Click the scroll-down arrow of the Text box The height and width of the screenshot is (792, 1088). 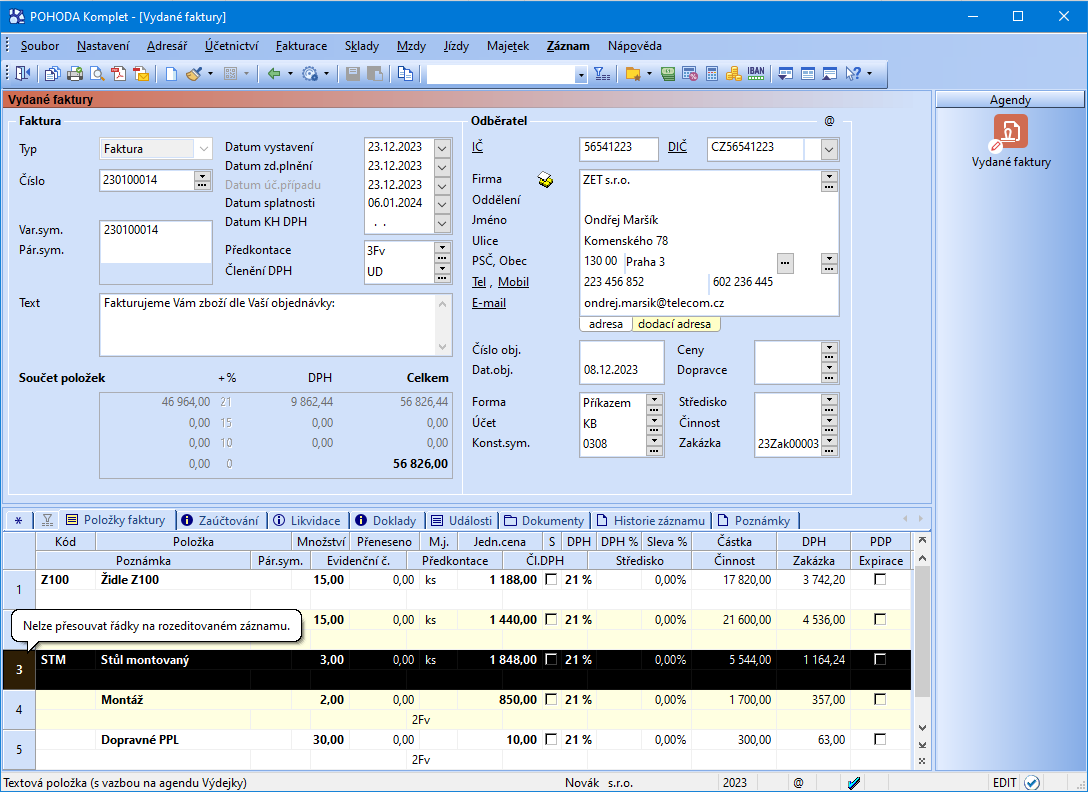tap(443, 347)
